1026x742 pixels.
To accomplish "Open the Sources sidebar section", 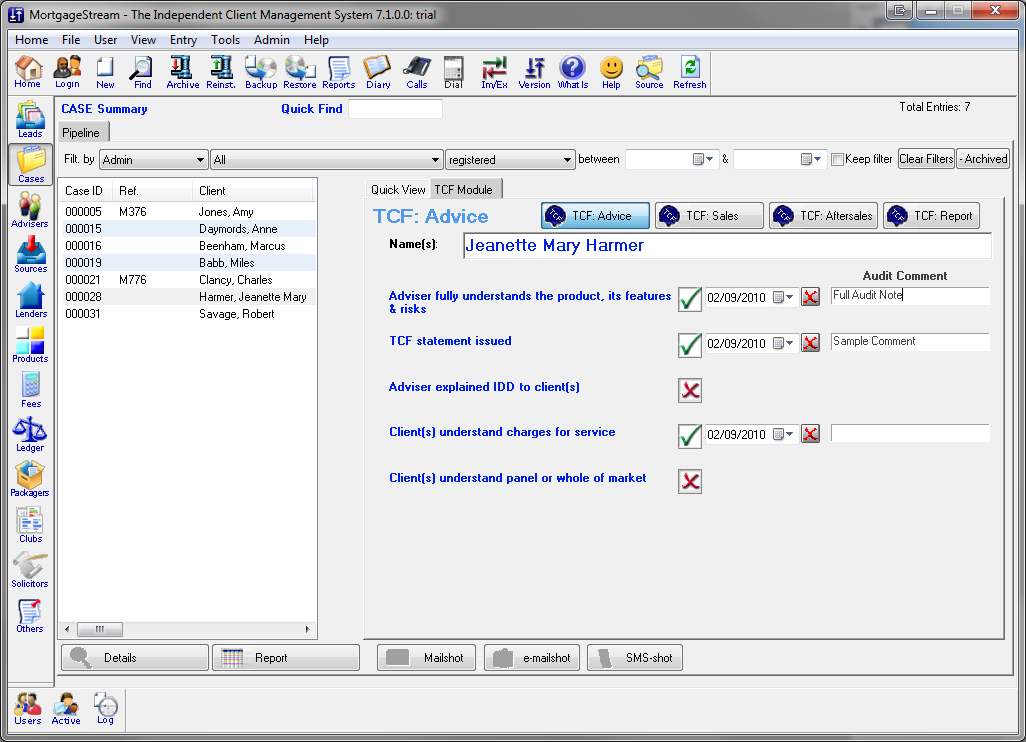I will (x=30, y=255).
